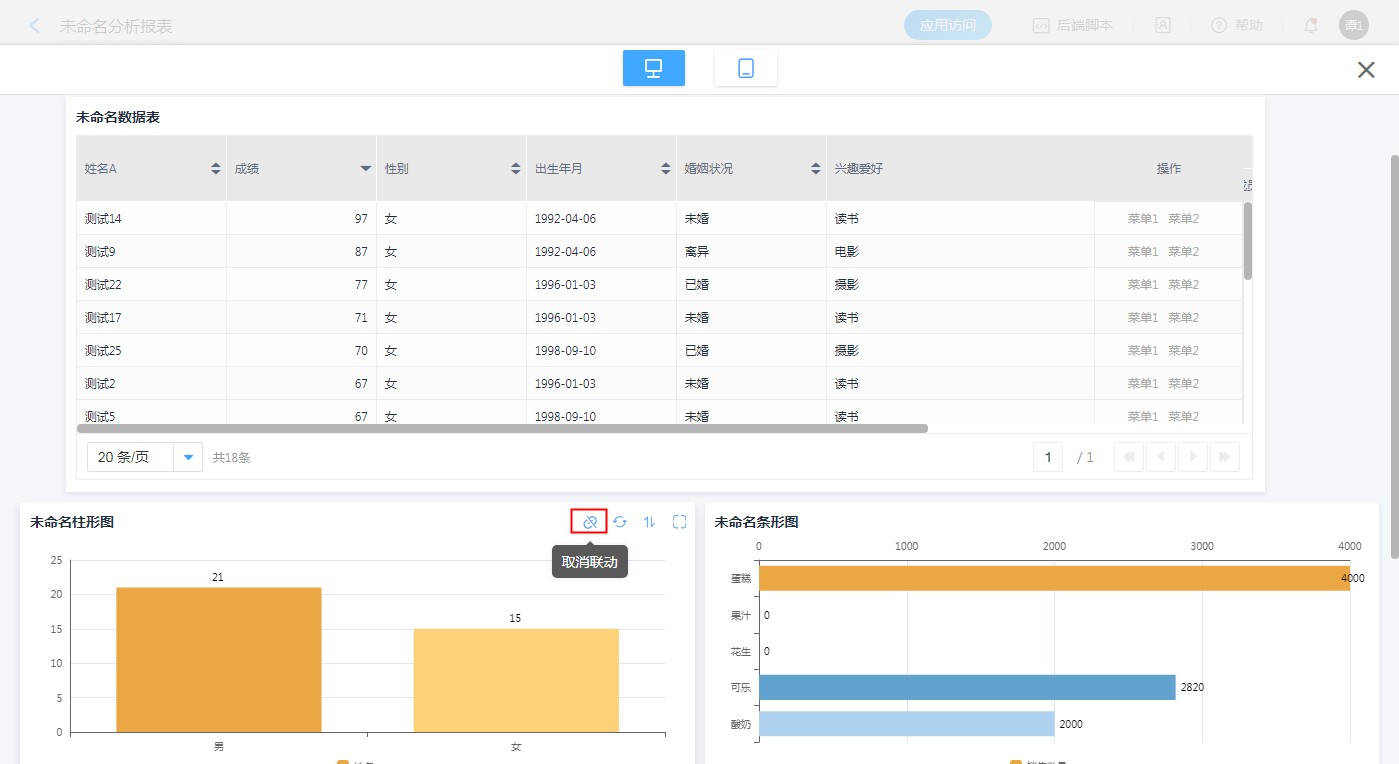
Task: Click the refresh icon on the column chart
Action: pyautogui.click(x=620, y=522)
